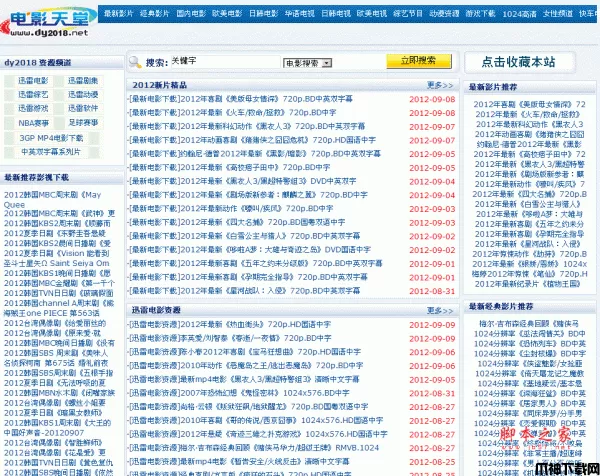Click the 电影天堂 dy2018.net logo

point(48,22)
